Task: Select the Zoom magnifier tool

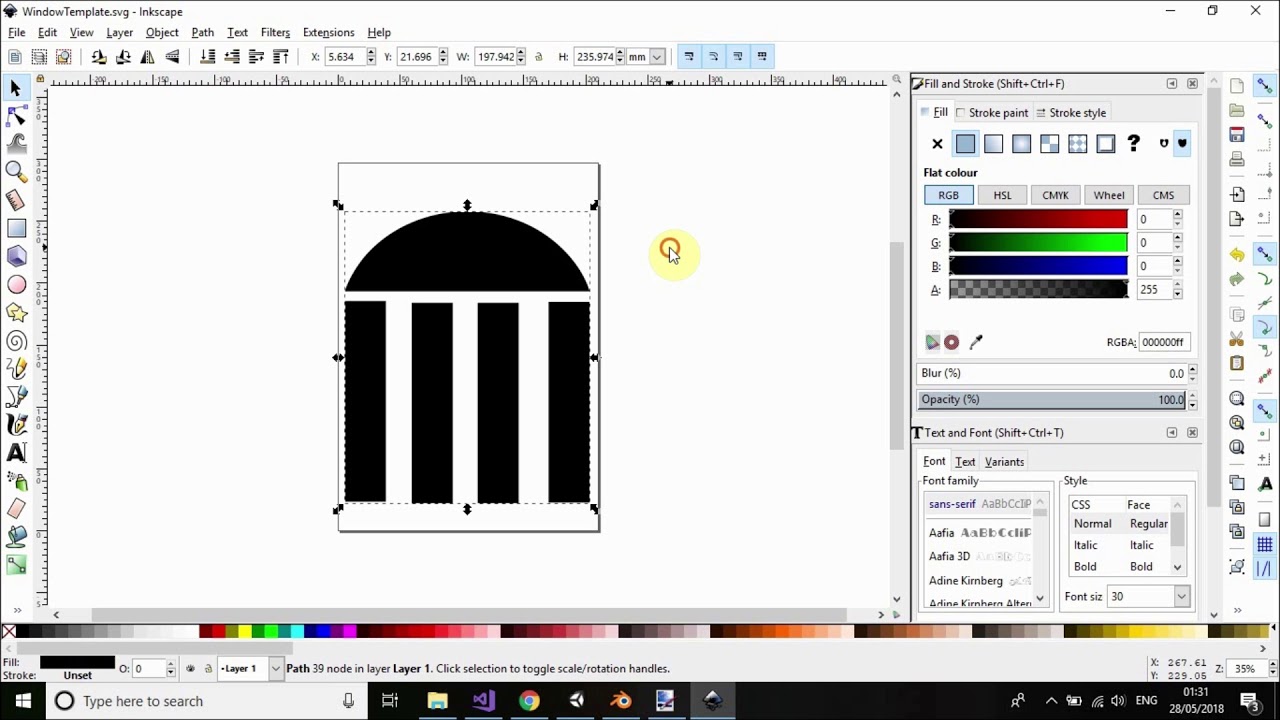Action: tap(16, 171)
